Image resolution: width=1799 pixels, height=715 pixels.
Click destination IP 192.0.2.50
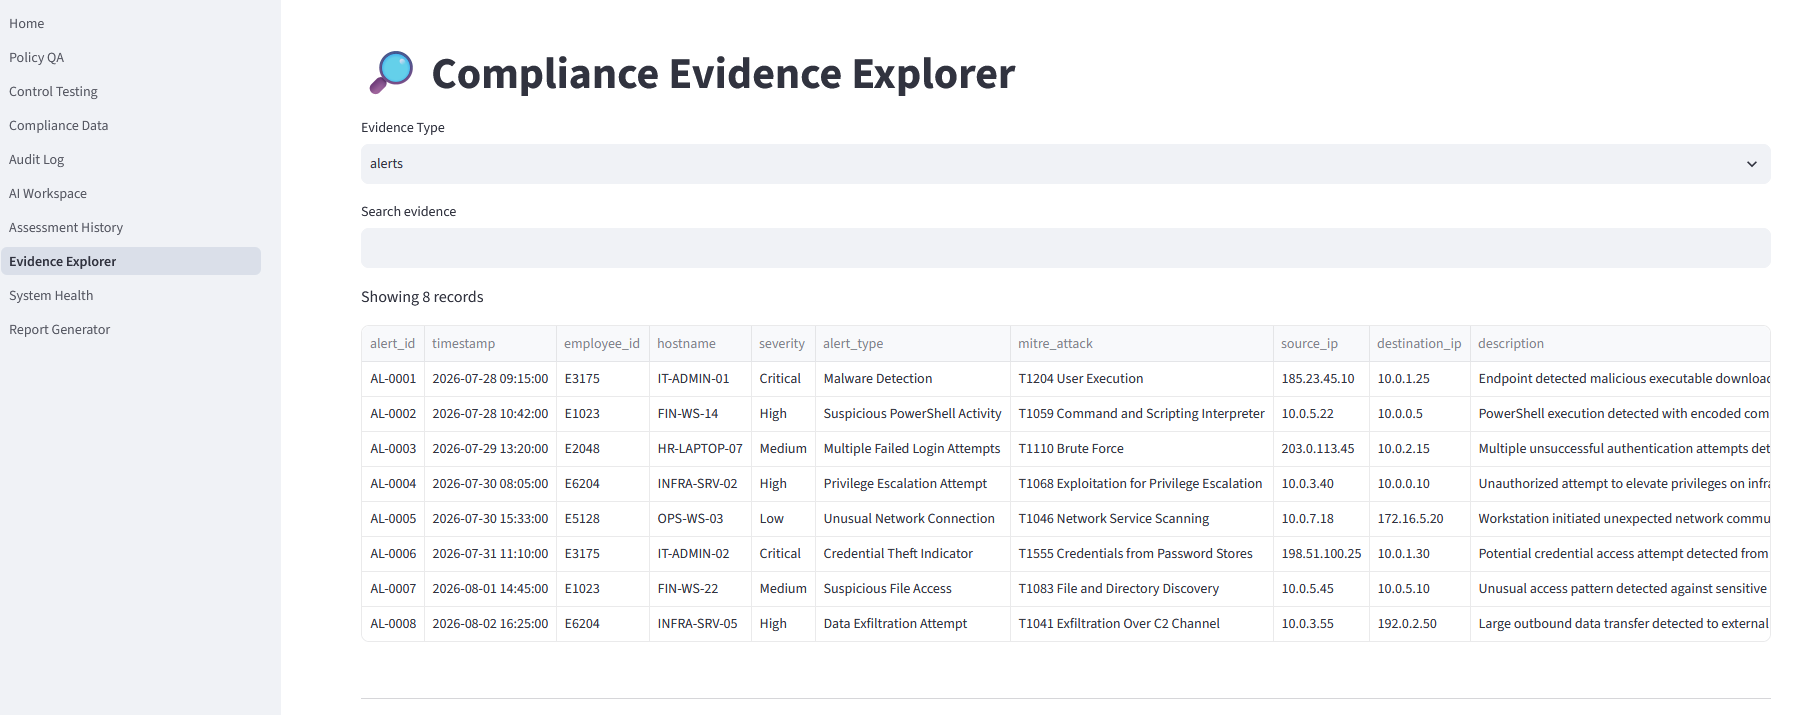tap(1420, 624)
